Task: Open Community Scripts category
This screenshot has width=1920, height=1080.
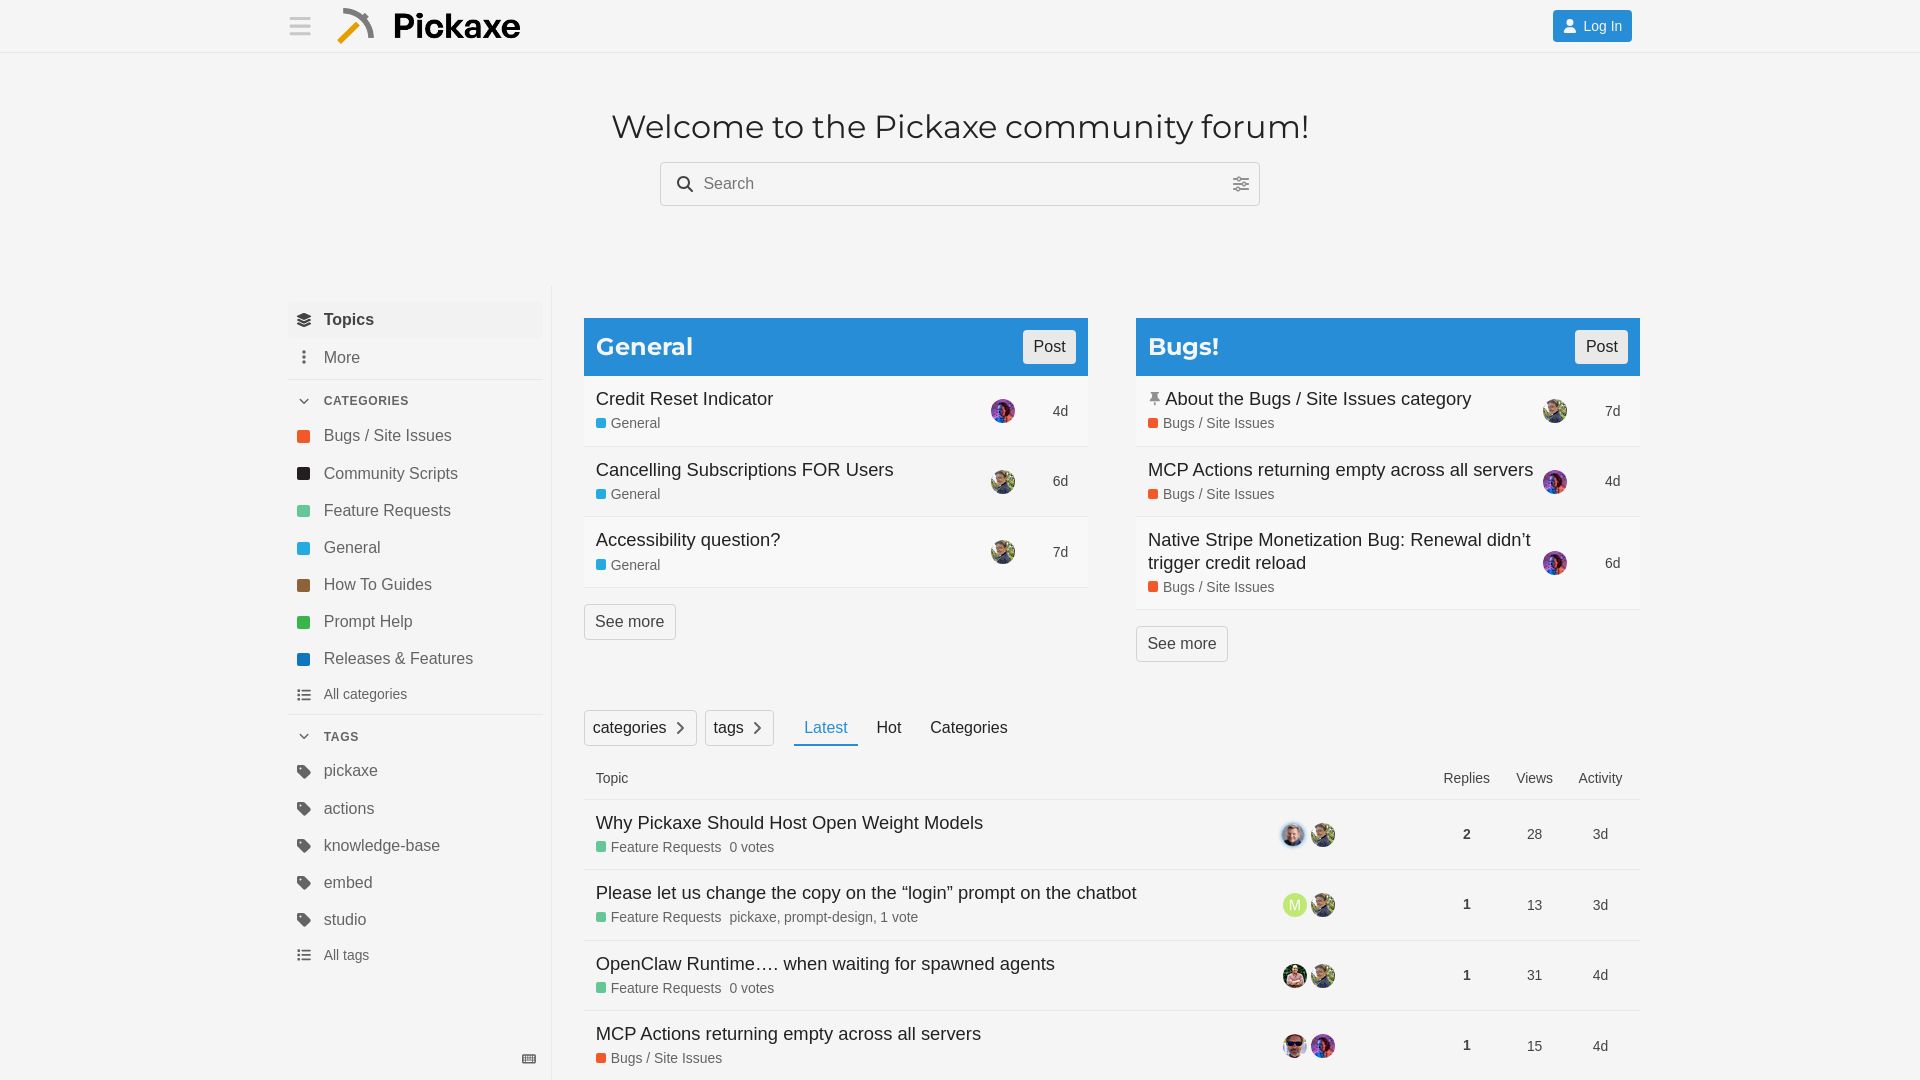Action: 415,474
